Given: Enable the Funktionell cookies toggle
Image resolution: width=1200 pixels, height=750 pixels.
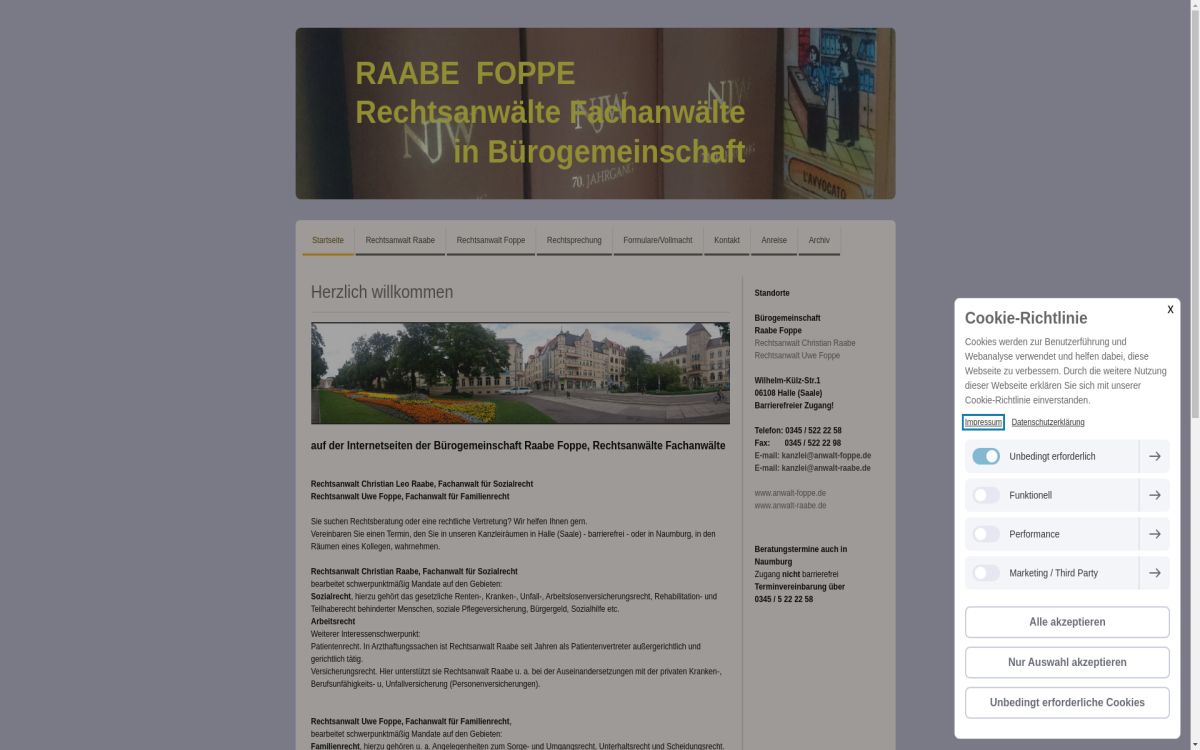Looking at the screenshot, I should coord(985,494).
